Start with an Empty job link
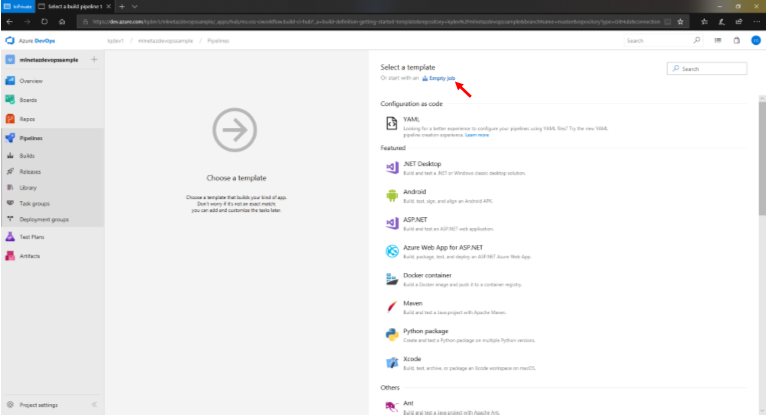This screenshot has width=766, height=415. pos(441,77)
